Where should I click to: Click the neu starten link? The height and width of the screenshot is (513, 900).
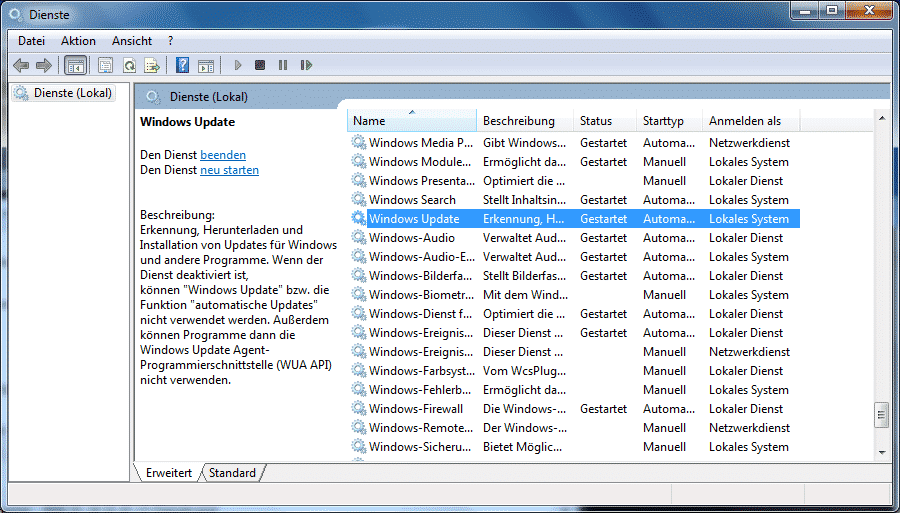(x=229, y=170)
